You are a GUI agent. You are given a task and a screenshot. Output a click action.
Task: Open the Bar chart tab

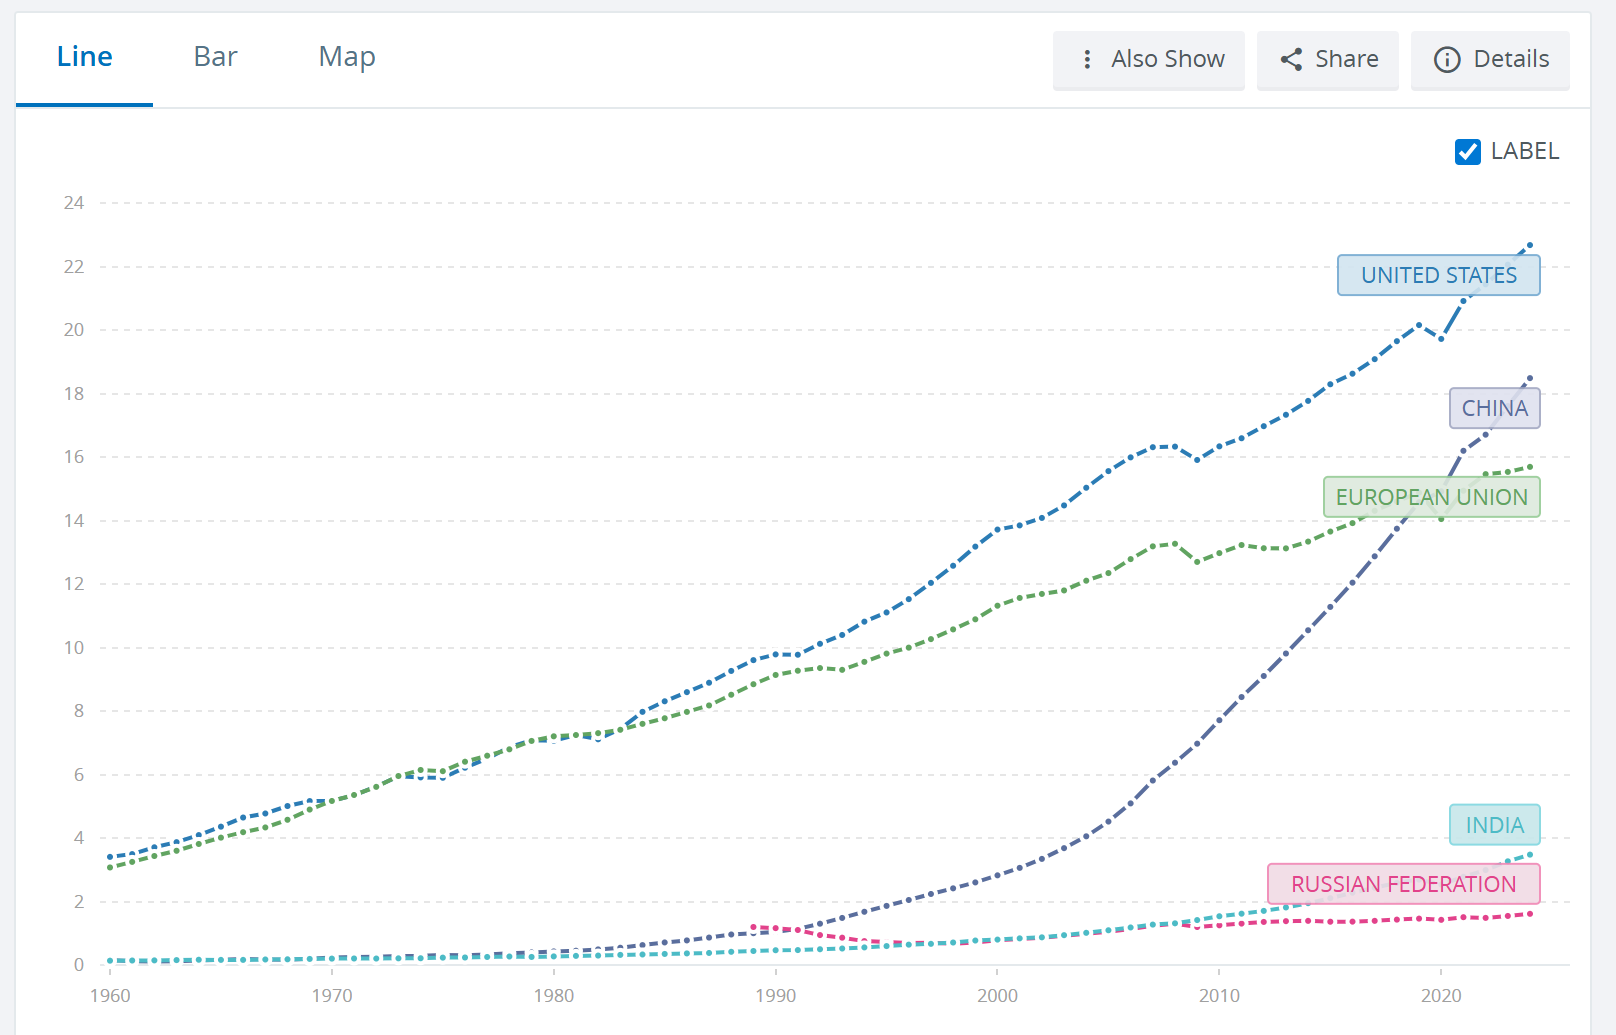(x=215, y=57)
